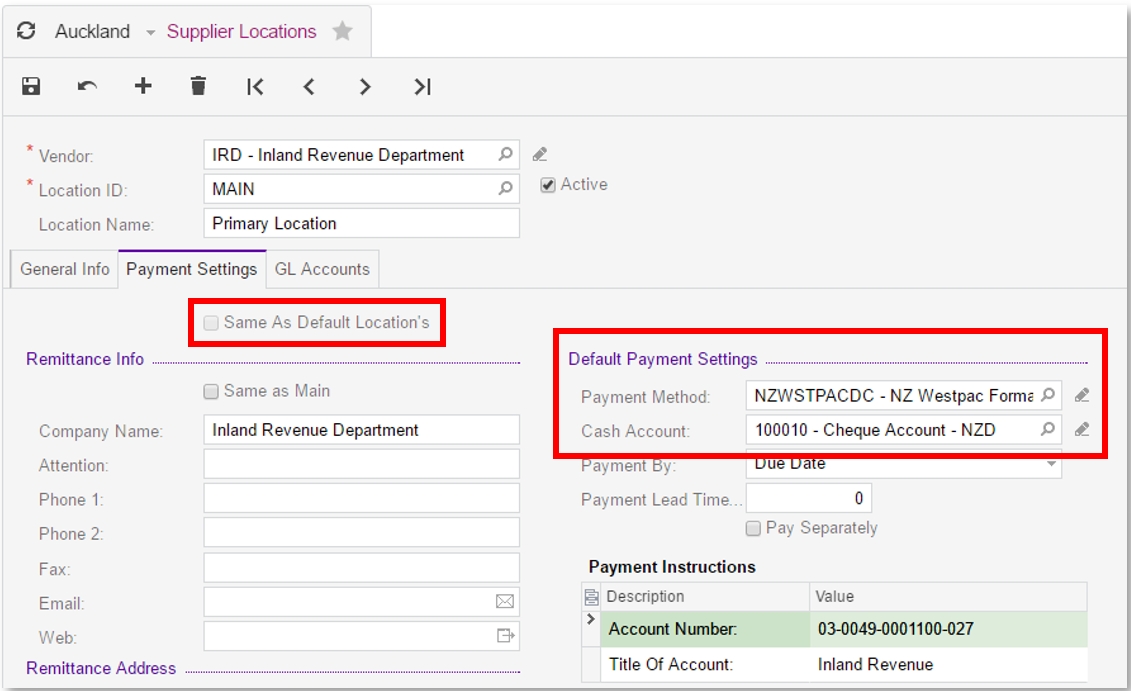Click inside the Location Name field
This screenshot has height=691, width=1131.
point(360,223)
